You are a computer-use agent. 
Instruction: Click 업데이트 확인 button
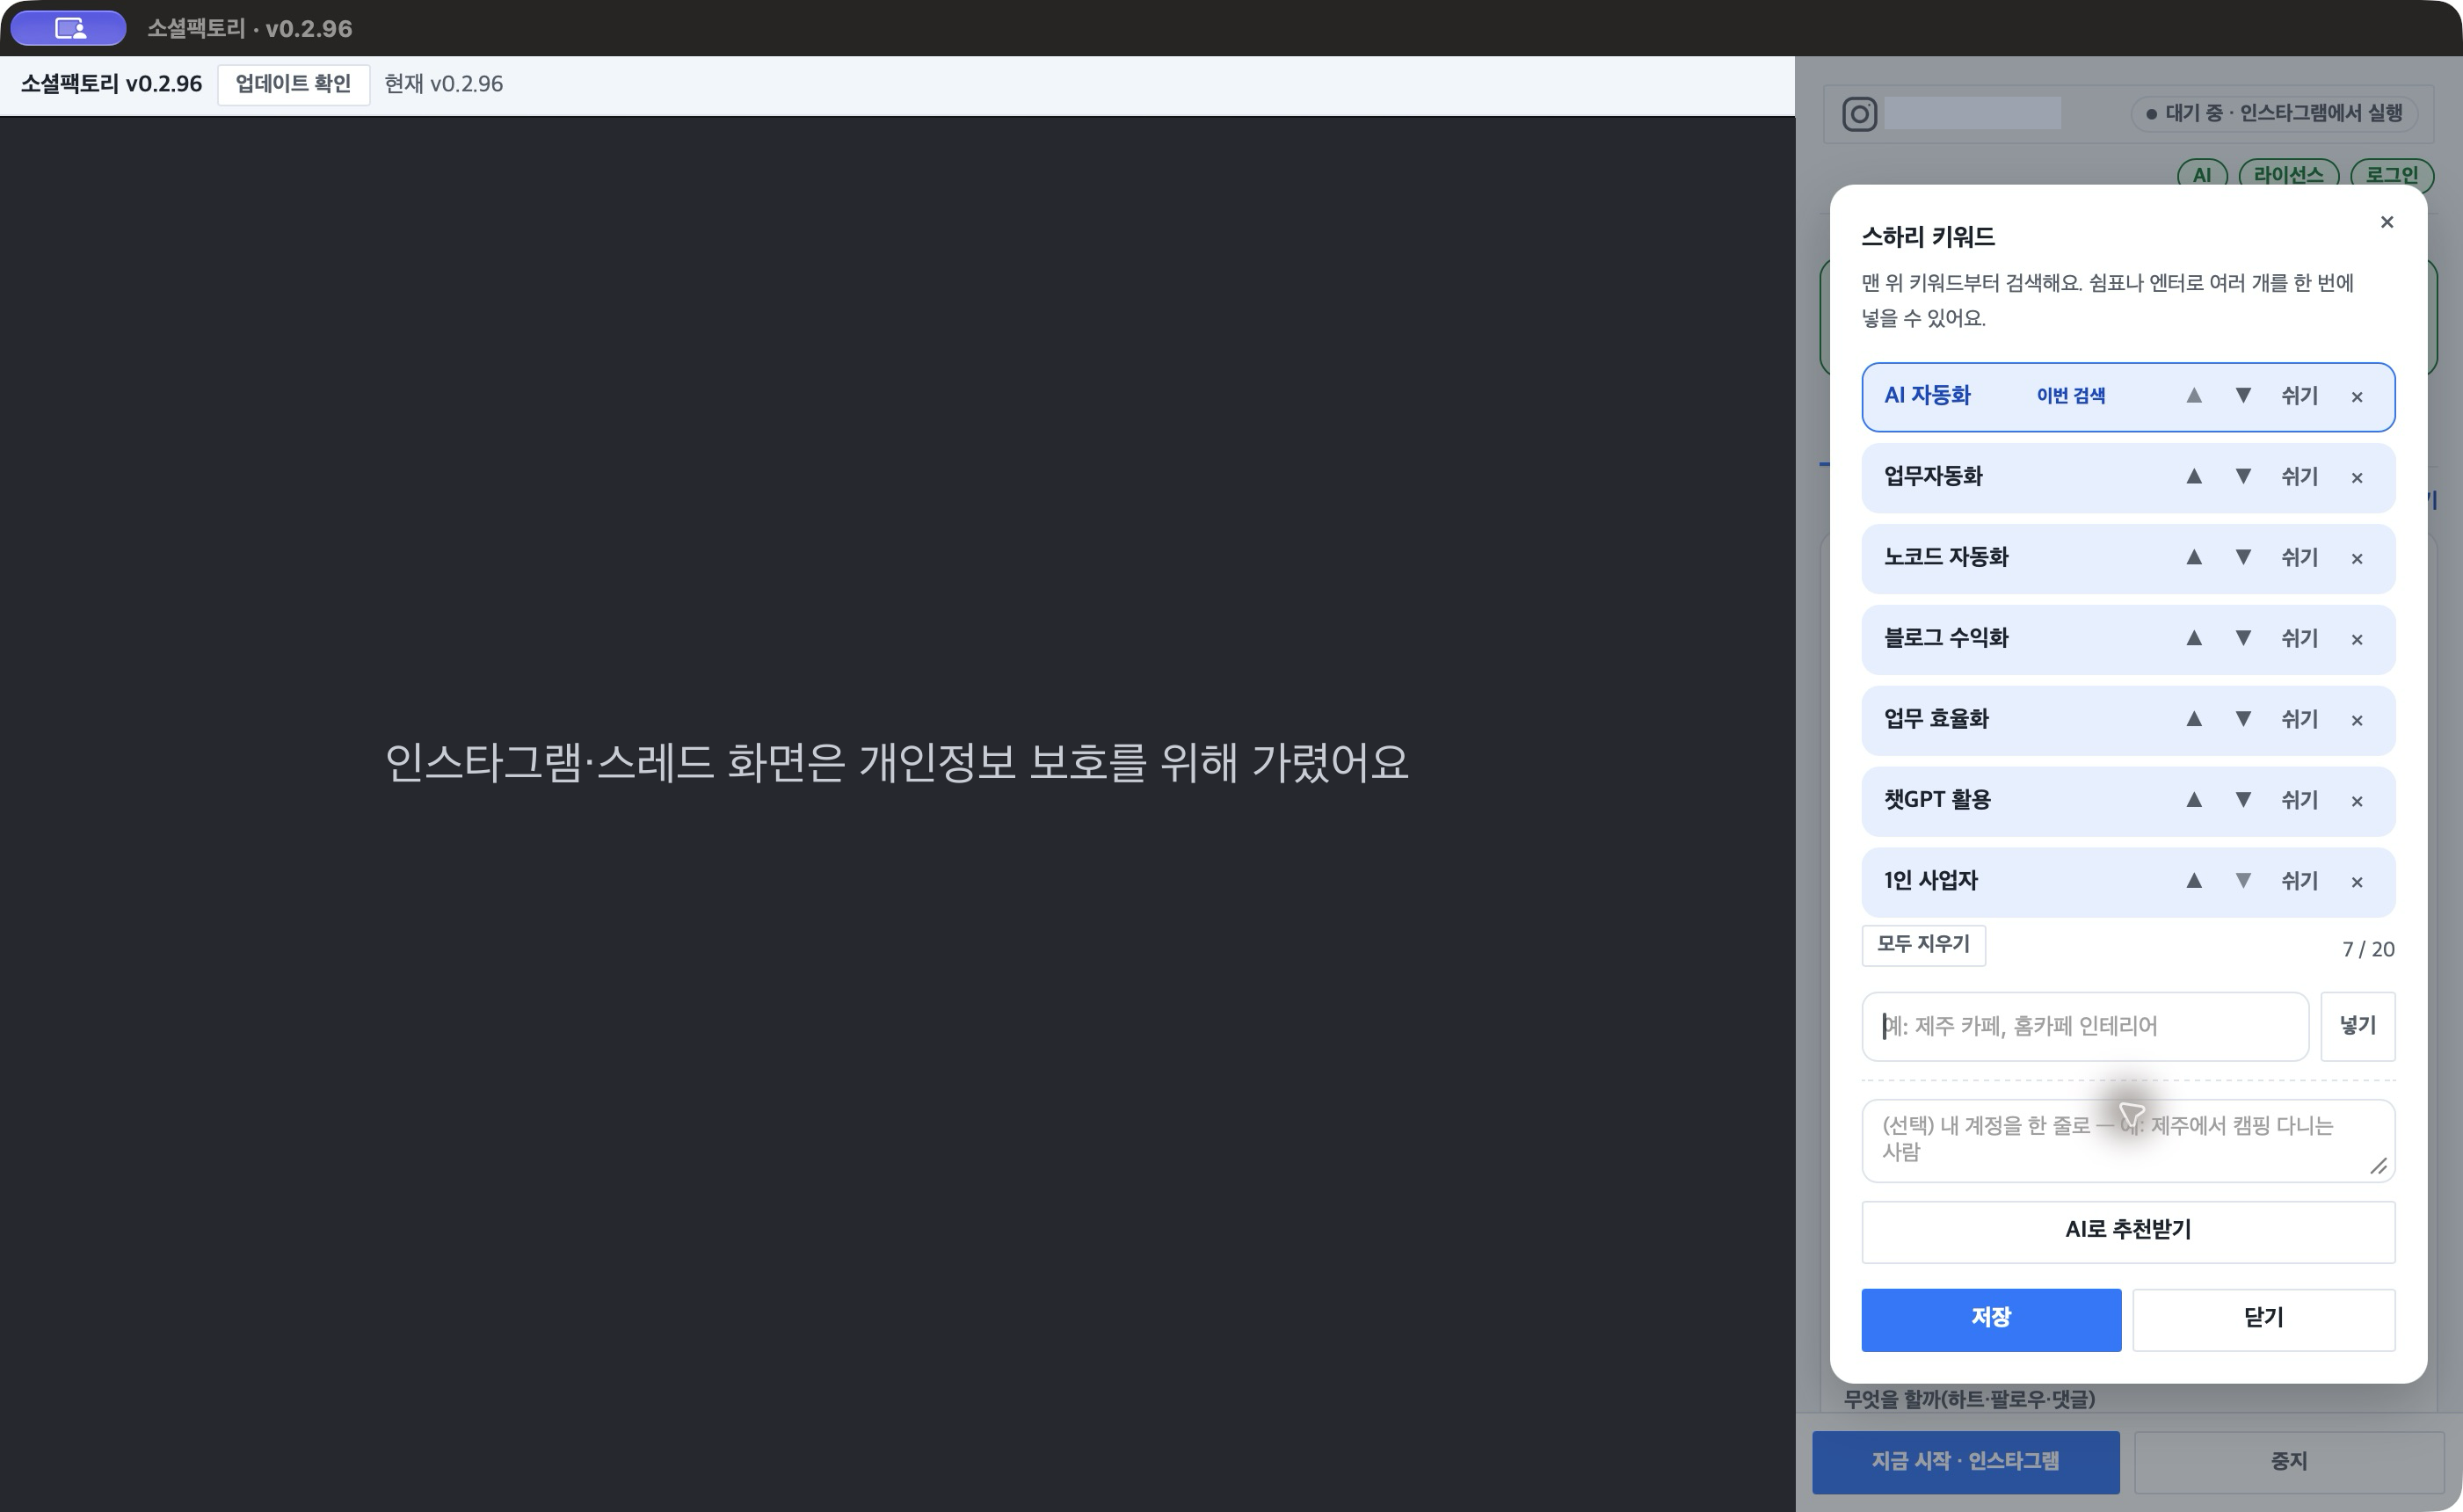[x=293, y=85]
